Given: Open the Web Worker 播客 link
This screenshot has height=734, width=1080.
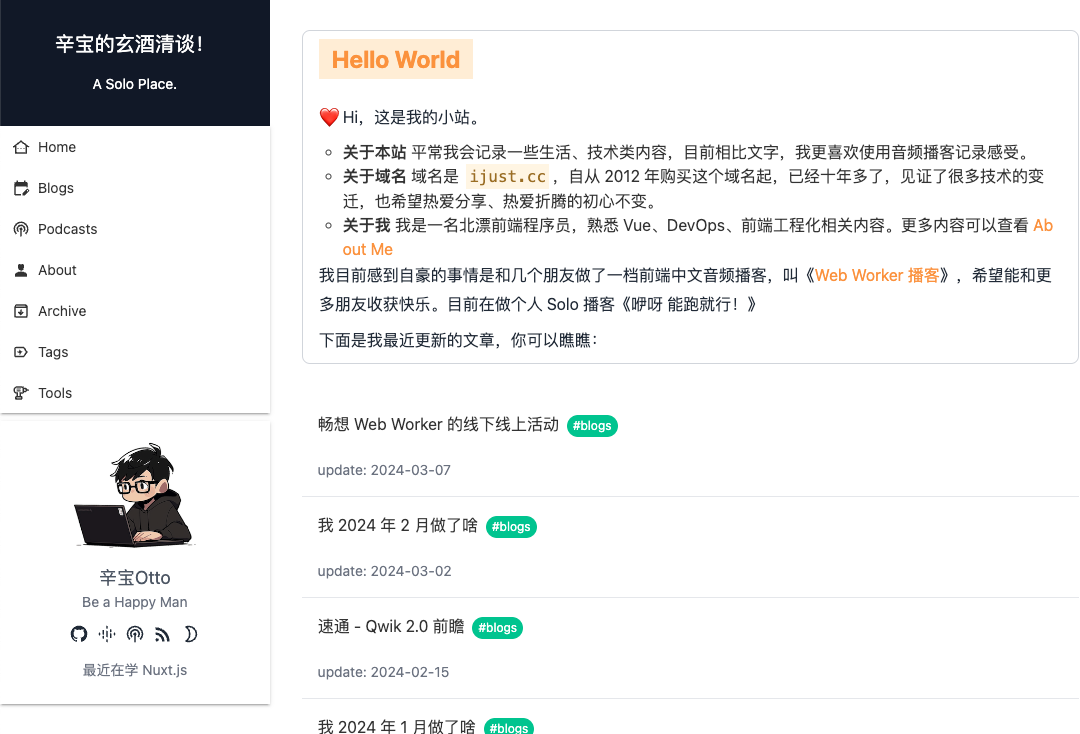Looking at the screenshot, I should (x=877, y=275).
